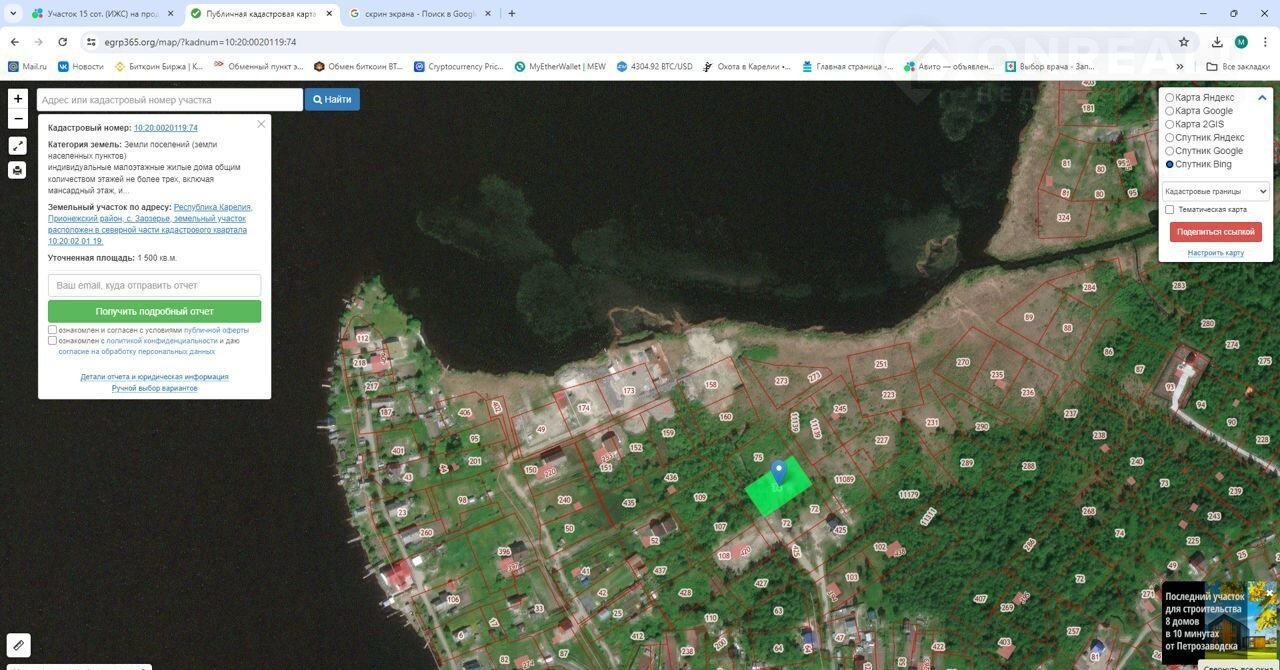
Task: Close the cadastral info panel
Action: click(x=261, y=124)
